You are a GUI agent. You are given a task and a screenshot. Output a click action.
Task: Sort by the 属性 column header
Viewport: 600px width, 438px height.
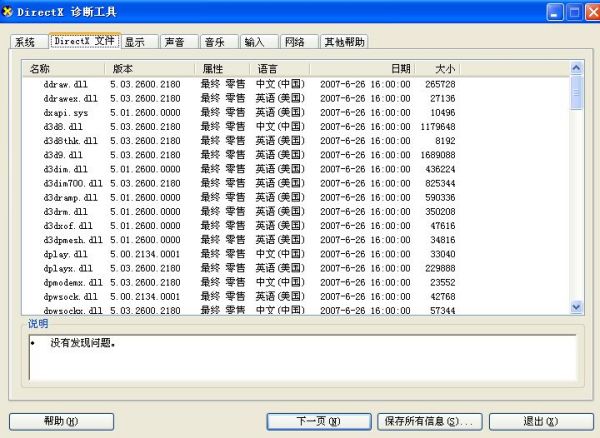222,69
